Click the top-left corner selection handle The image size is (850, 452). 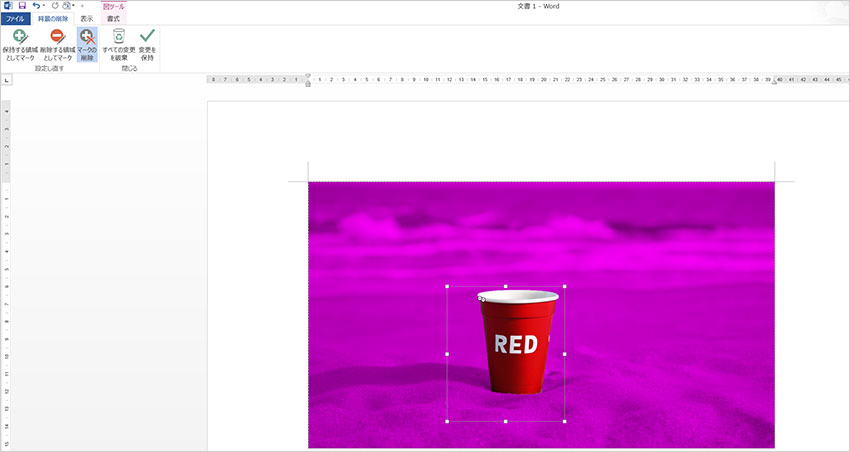[447, 286]
